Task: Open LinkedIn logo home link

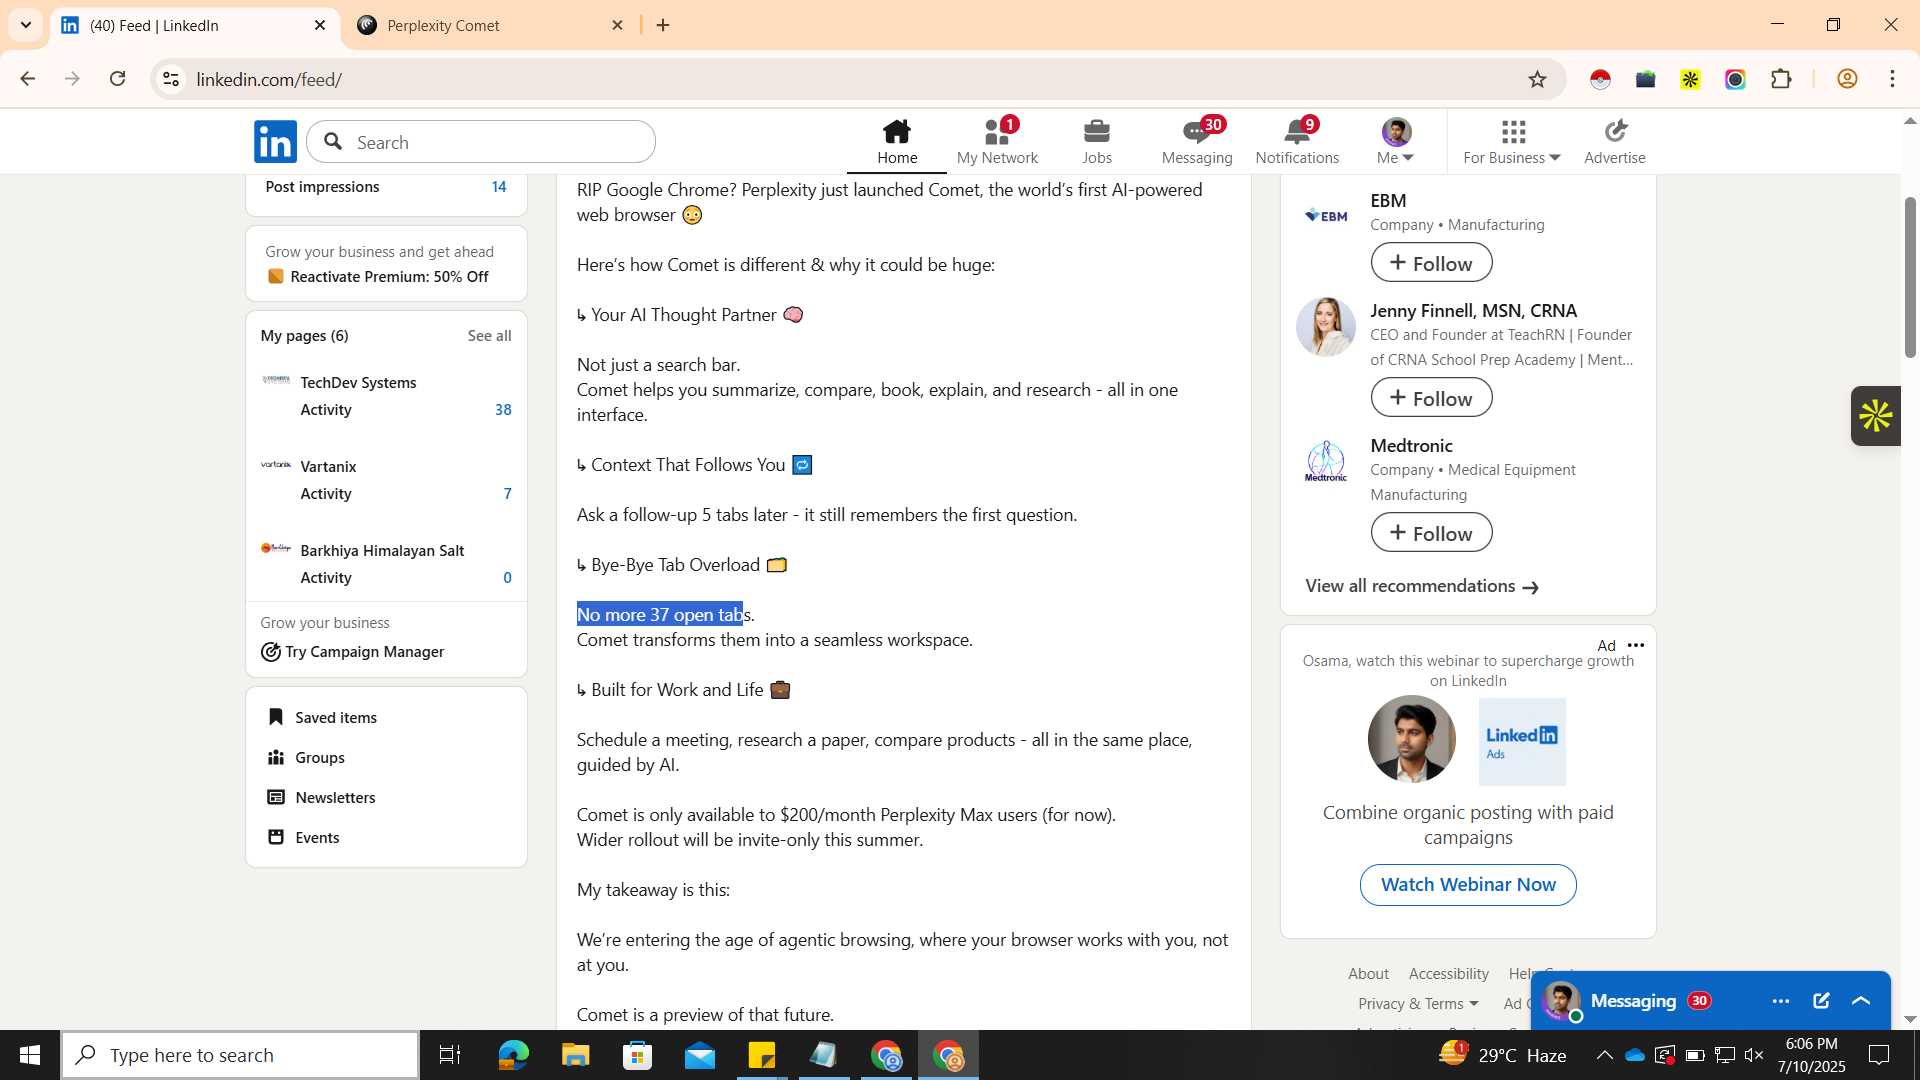Action: point(275,142)
